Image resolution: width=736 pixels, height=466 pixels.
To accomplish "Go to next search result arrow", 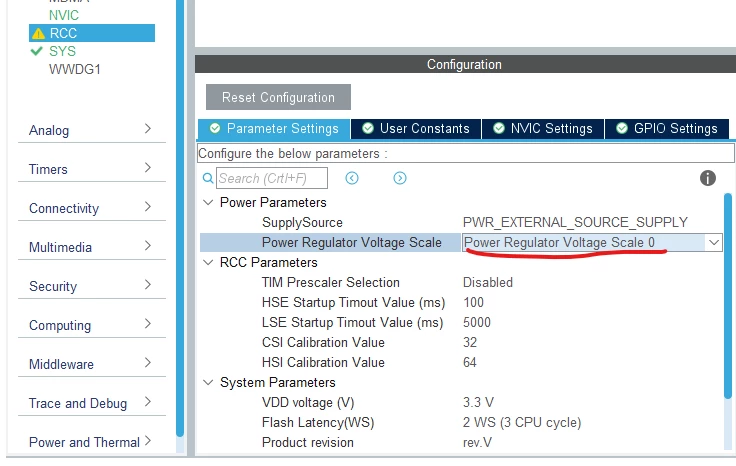I will pyautogui.click(x=399, y=178).
